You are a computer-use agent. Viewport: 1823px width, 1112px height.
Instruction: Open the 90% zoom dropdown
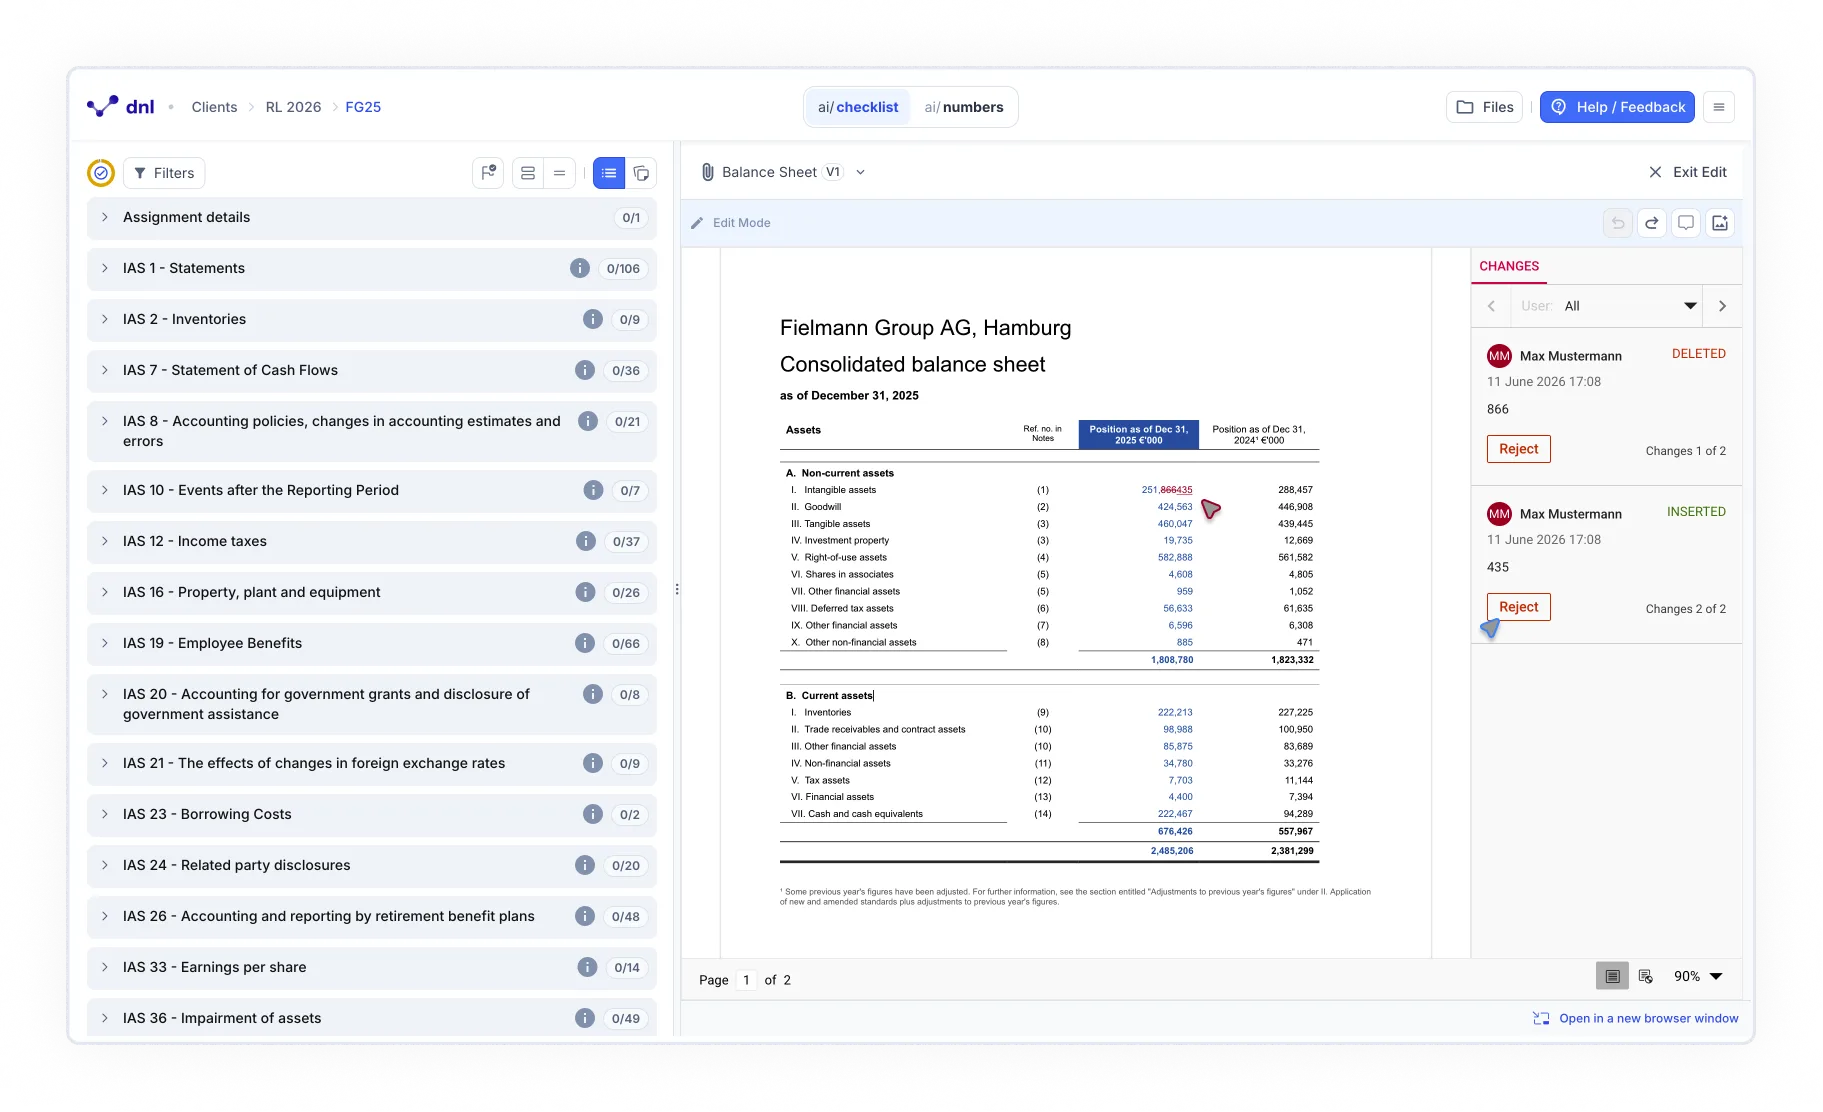(x=1698, y=976)
